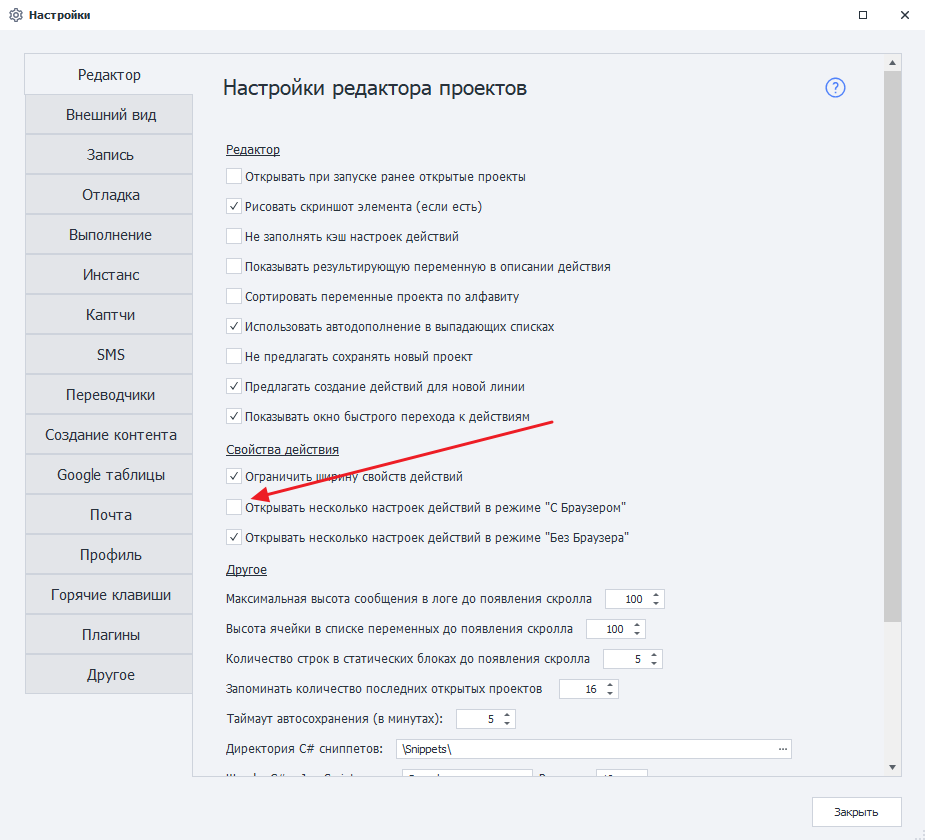Click the 'Другое' underlined section heading

[x=246, y=570]
